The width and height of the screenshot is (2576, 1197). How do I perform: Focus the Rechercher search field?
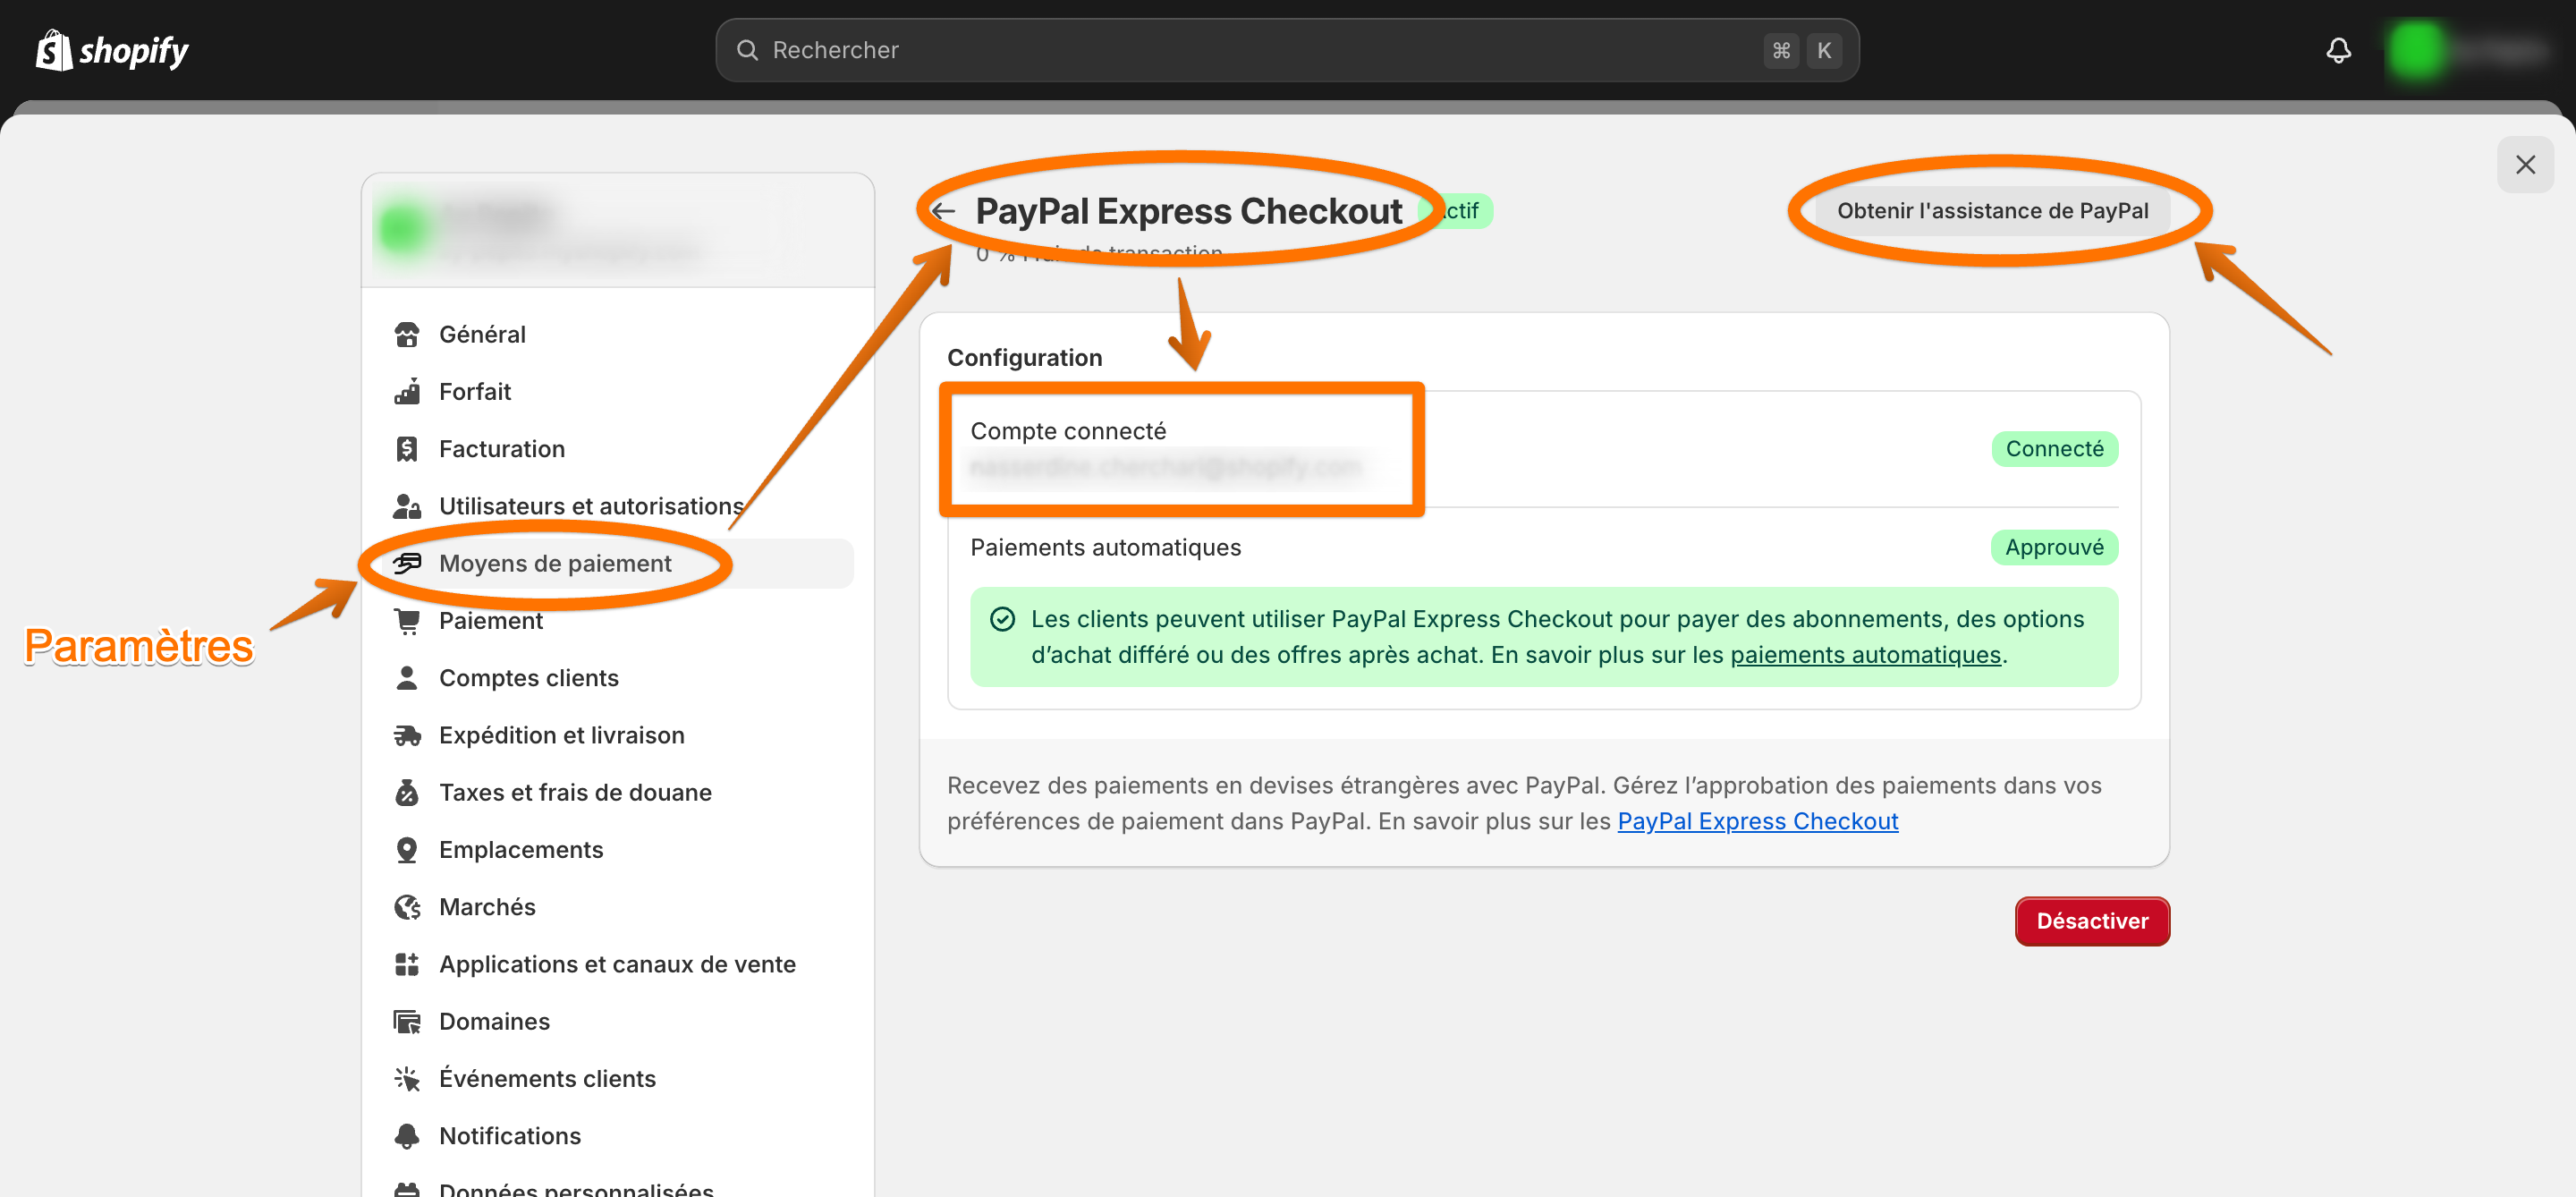click(x=1287, y=50)
